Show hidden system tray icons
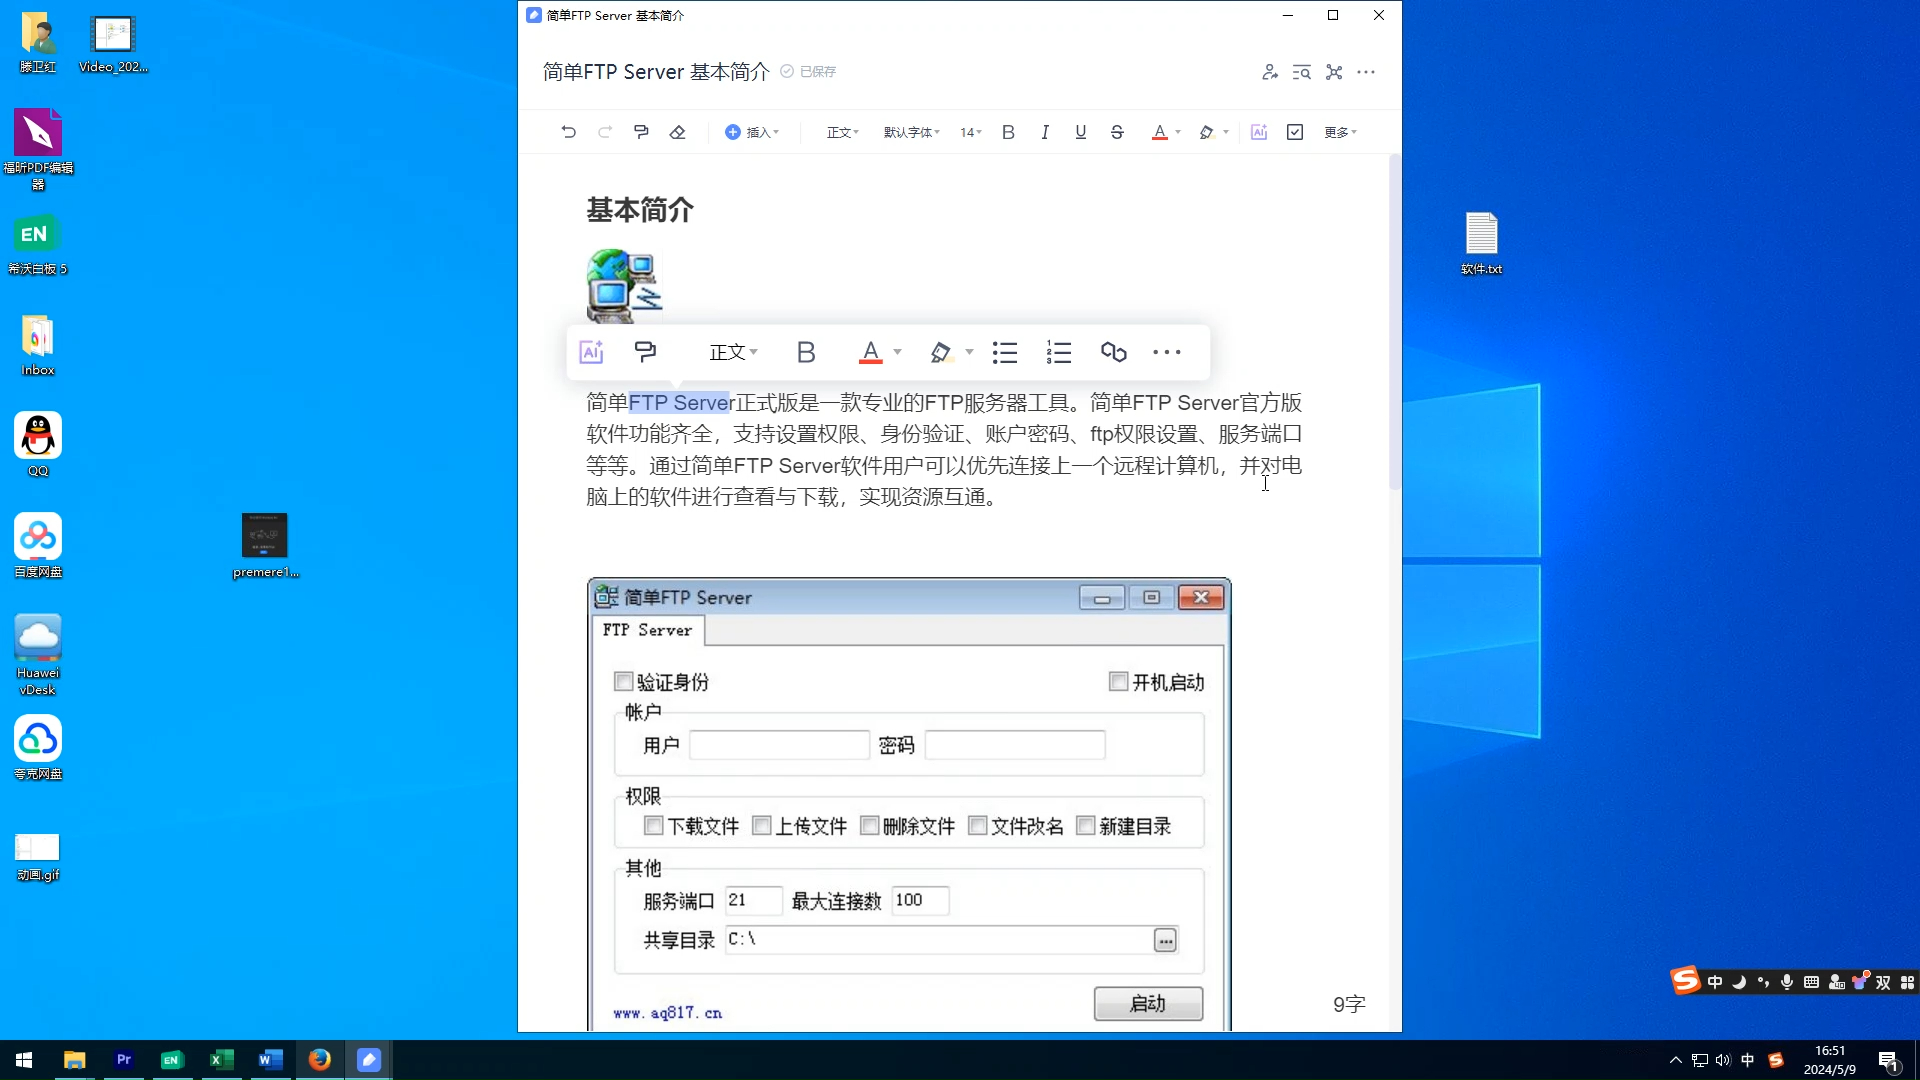The width and height of the screenshot is (1920, 1080). [x=1676, y=1060]
